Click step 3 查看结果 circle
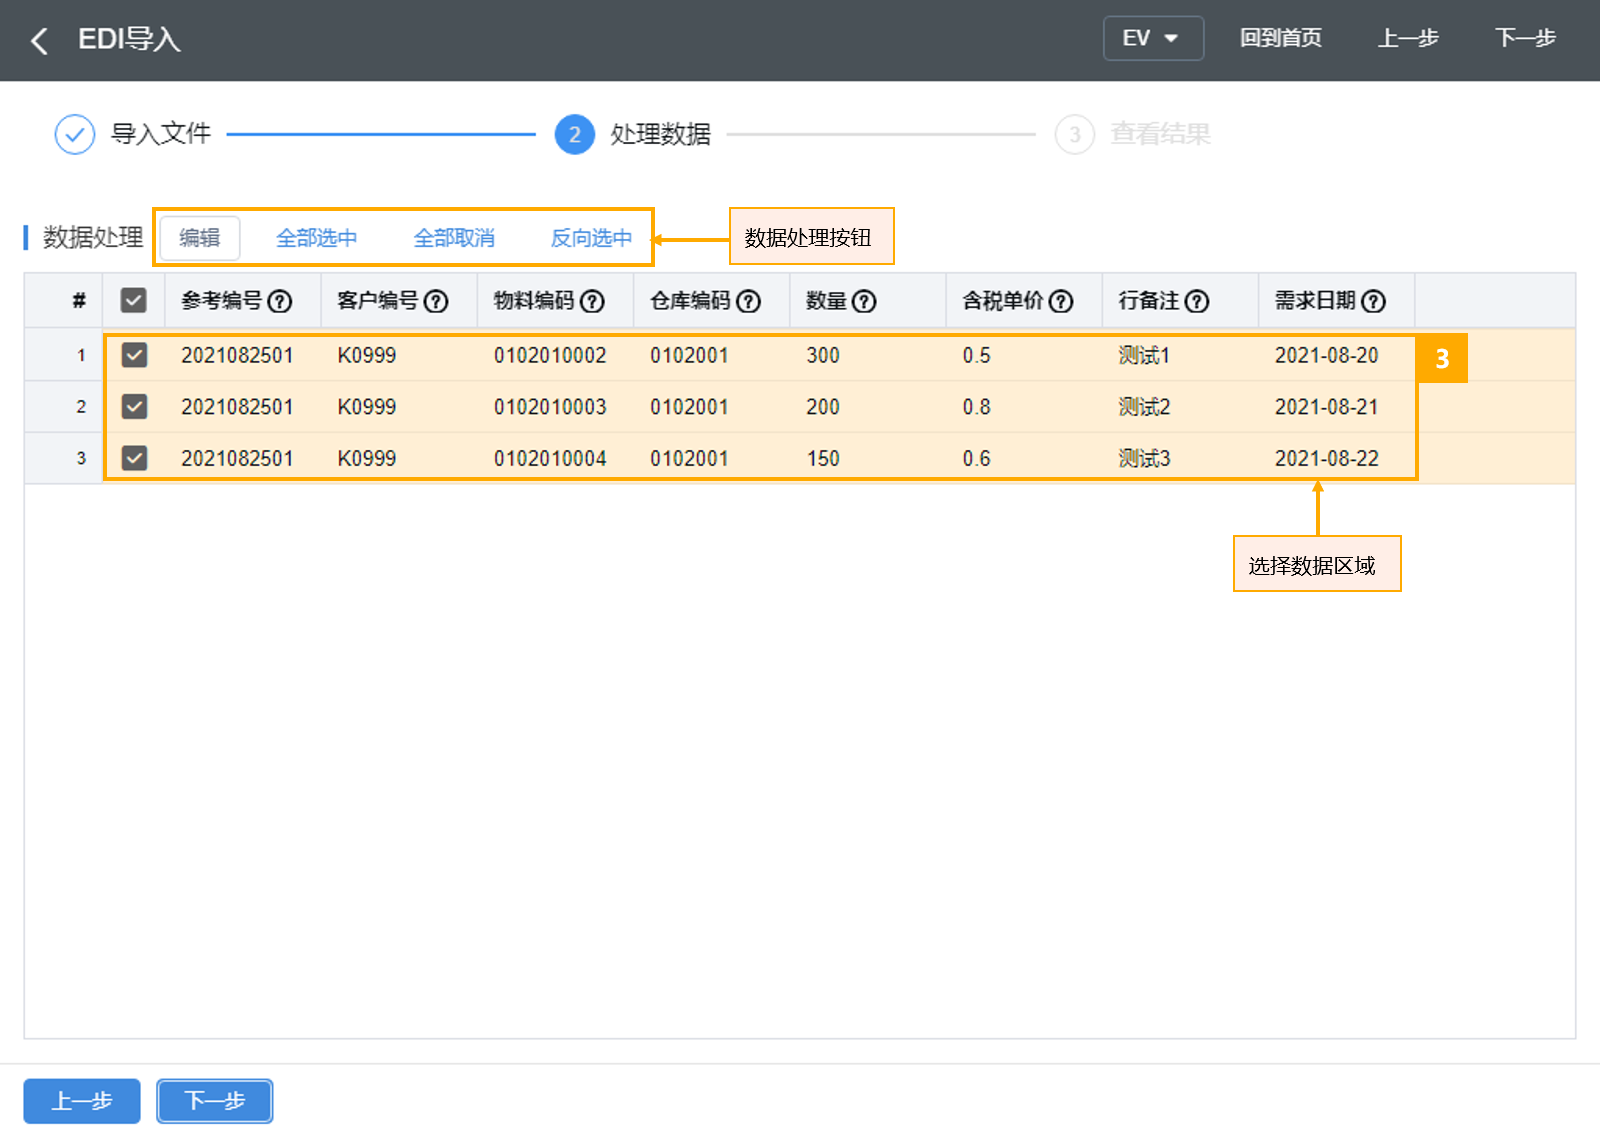Image resolution: width=1600 pixels, height=1138 pixels. coord(1075,134)
